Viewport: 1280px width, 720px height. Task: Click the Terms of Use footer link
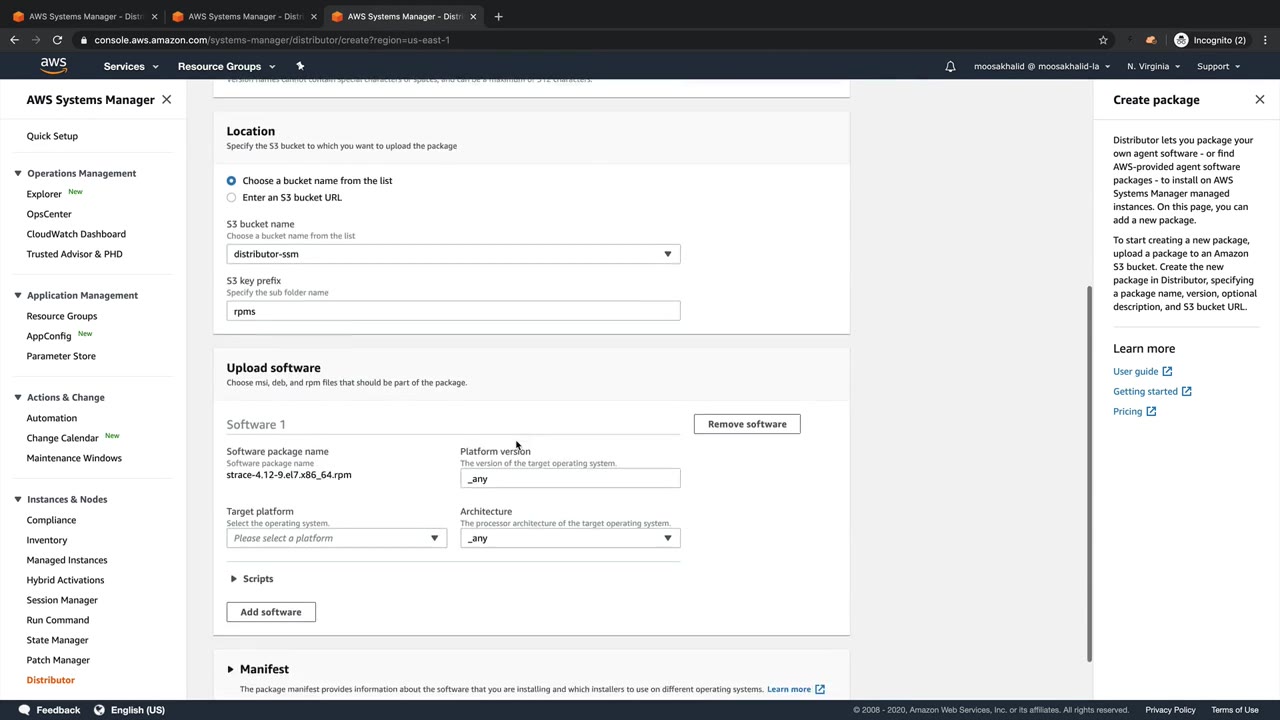1235,710
